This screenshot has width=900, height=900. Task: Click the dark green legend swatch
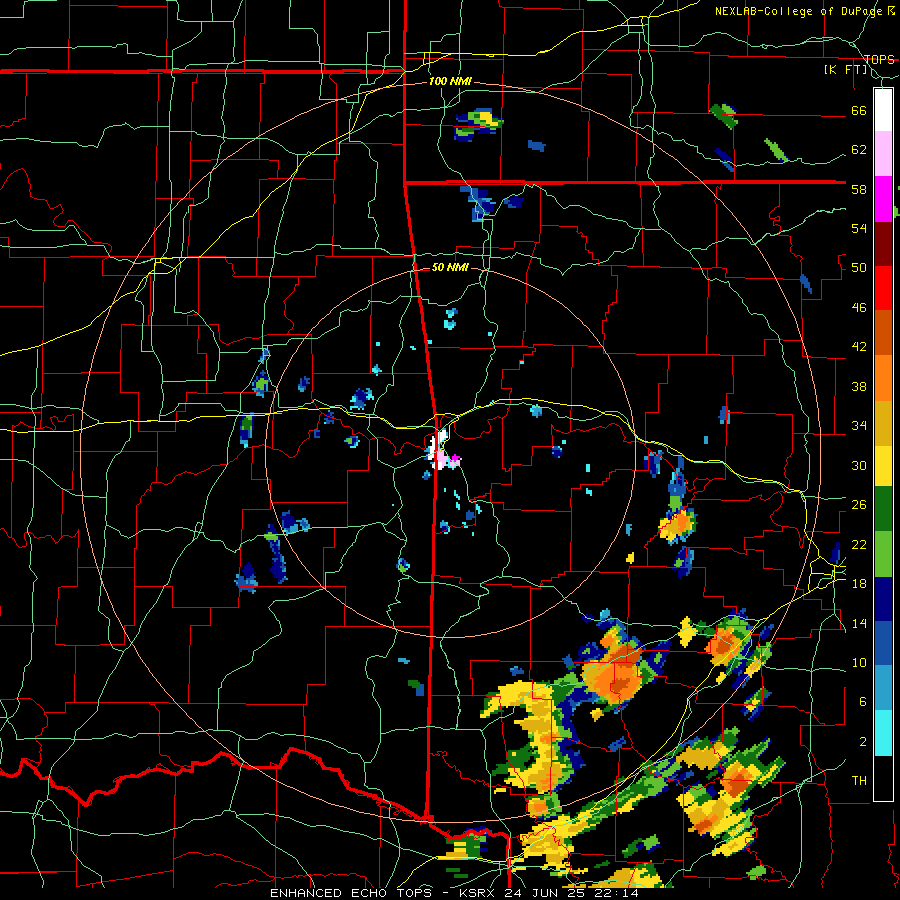(x=883, y=509)
